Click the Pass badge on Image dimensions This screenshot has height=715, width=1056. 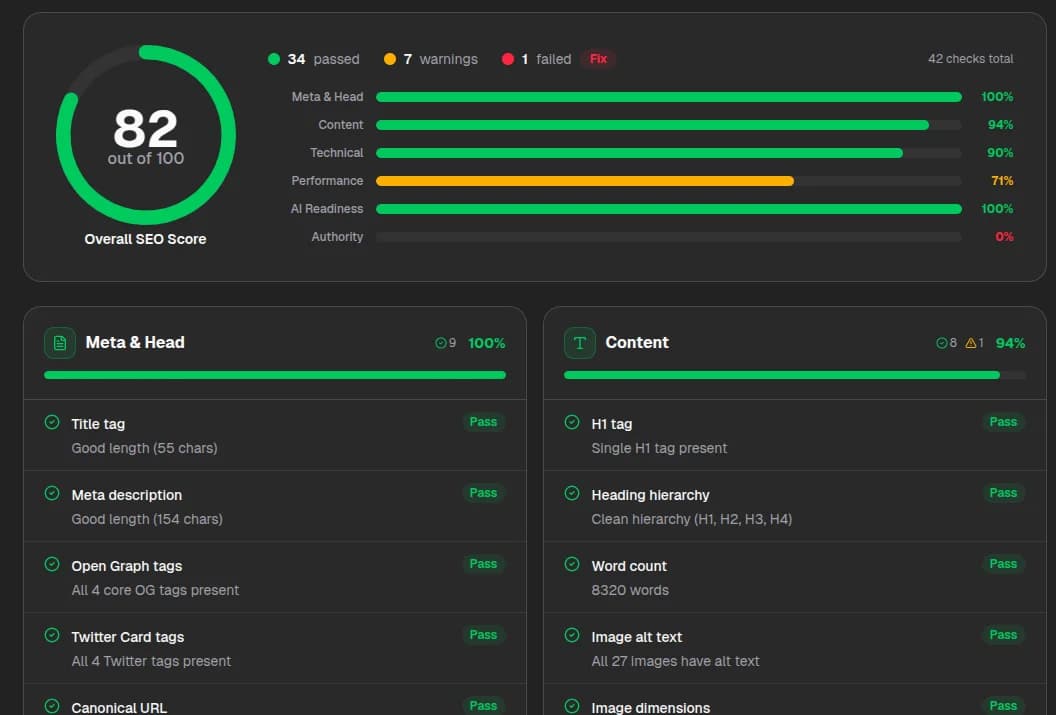1003,705
